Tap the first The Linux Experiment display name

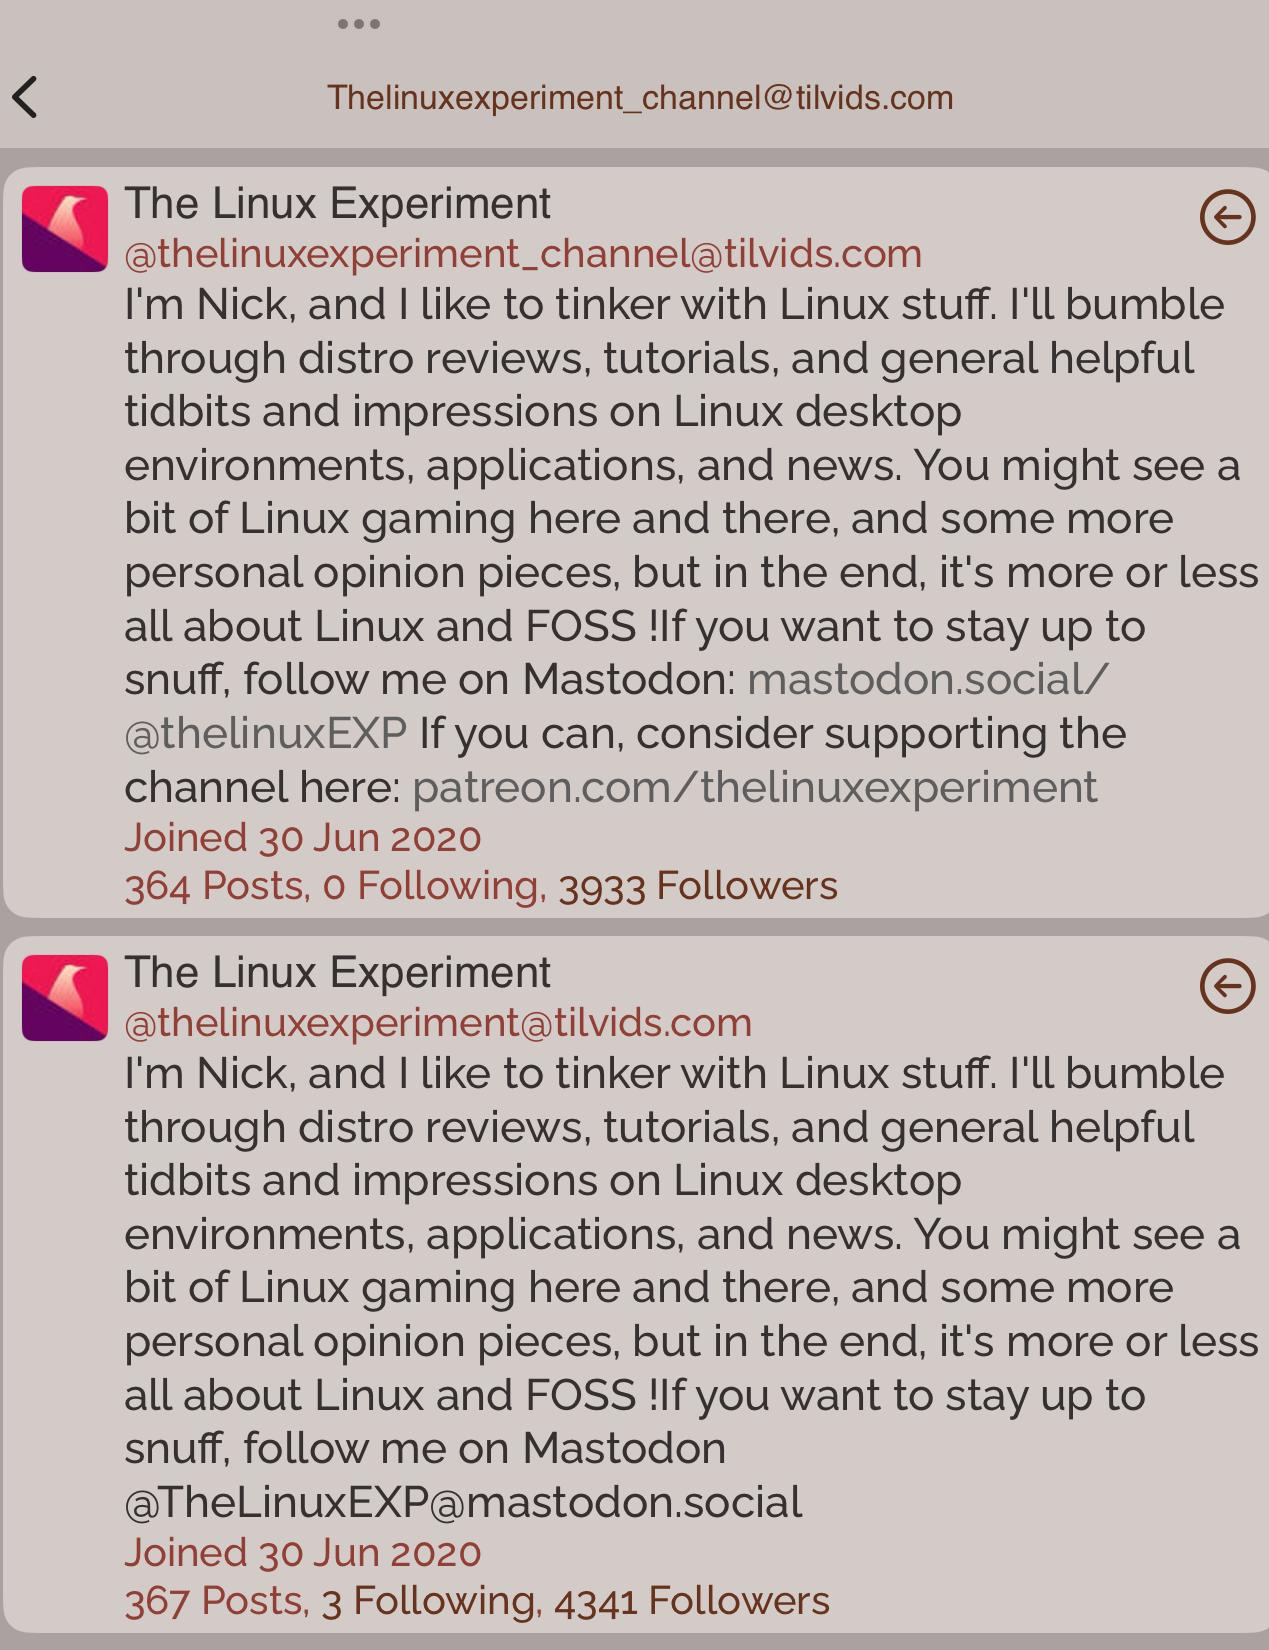tap(337, 203)
